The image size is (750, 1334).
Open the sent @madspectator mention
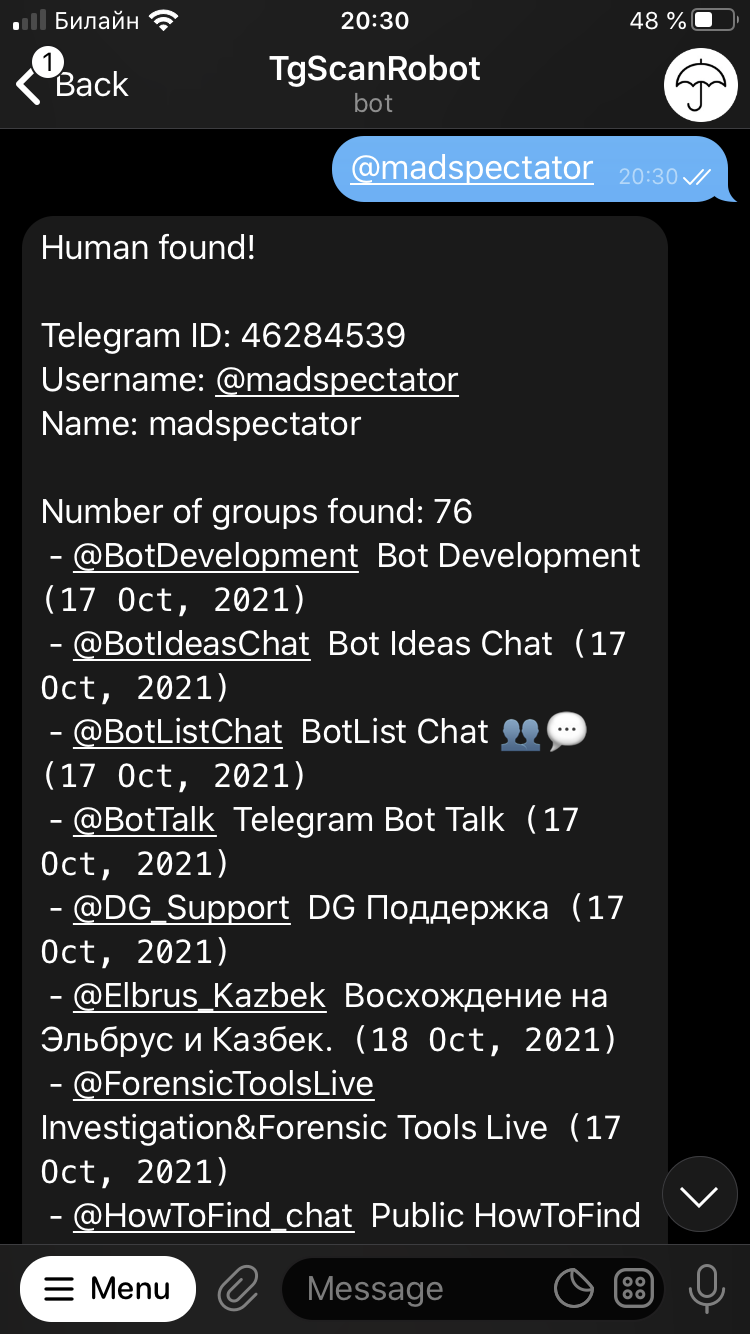point(472,168)
